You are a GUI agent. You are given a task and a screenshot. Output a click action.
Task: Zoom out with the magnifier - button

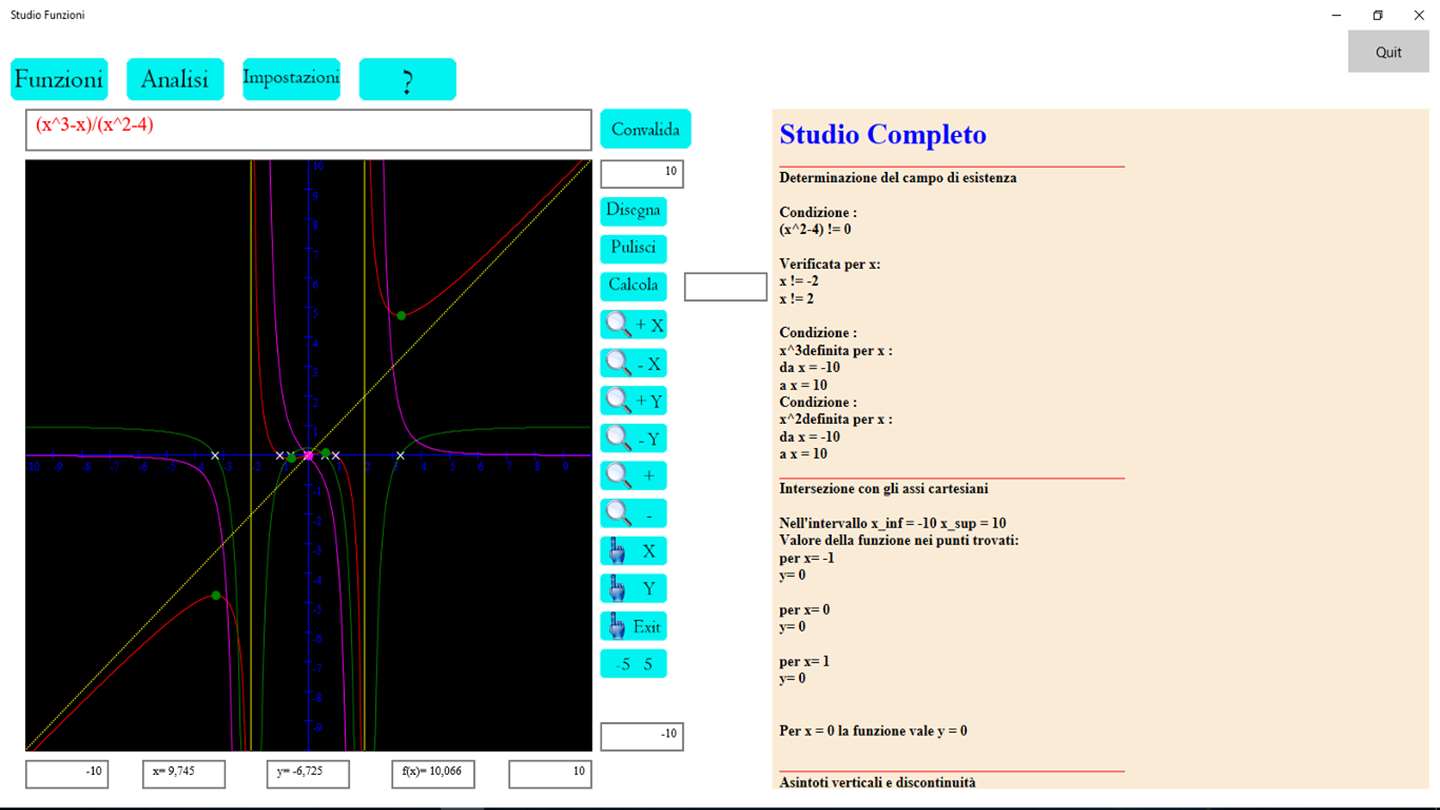point(634,514)
